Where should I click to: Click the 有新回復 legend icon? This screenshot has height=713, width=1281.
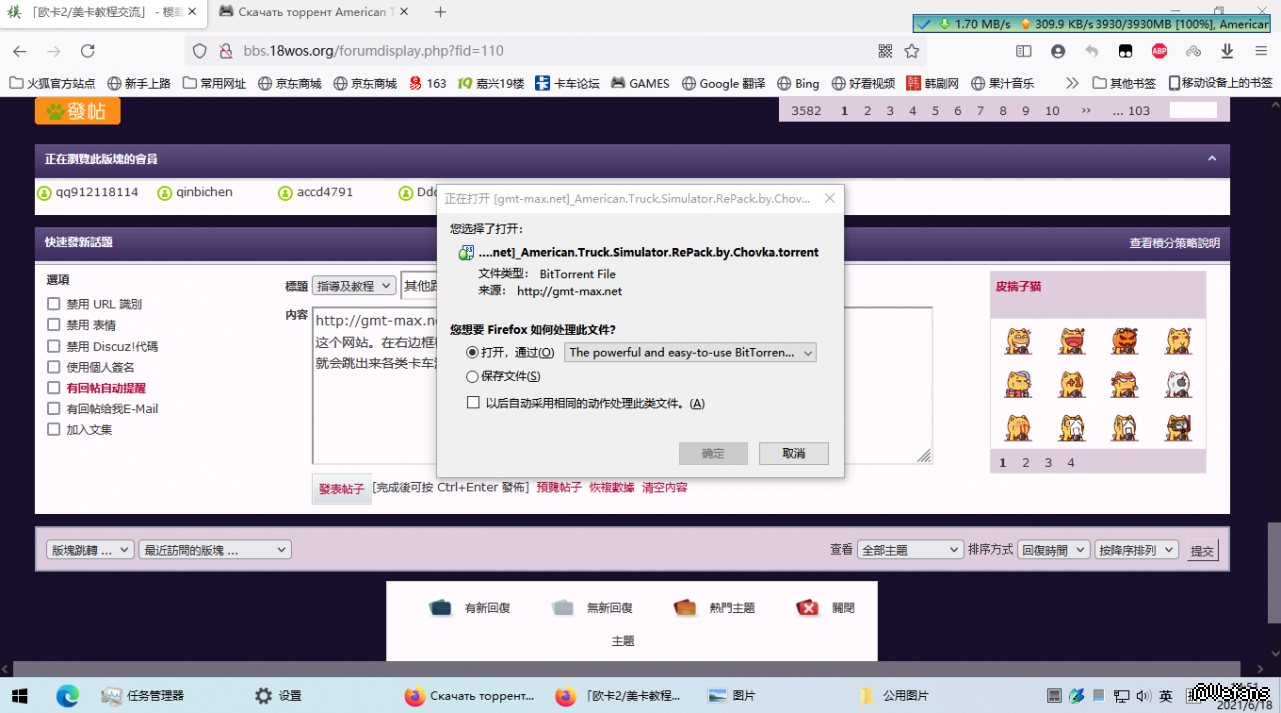441,607
